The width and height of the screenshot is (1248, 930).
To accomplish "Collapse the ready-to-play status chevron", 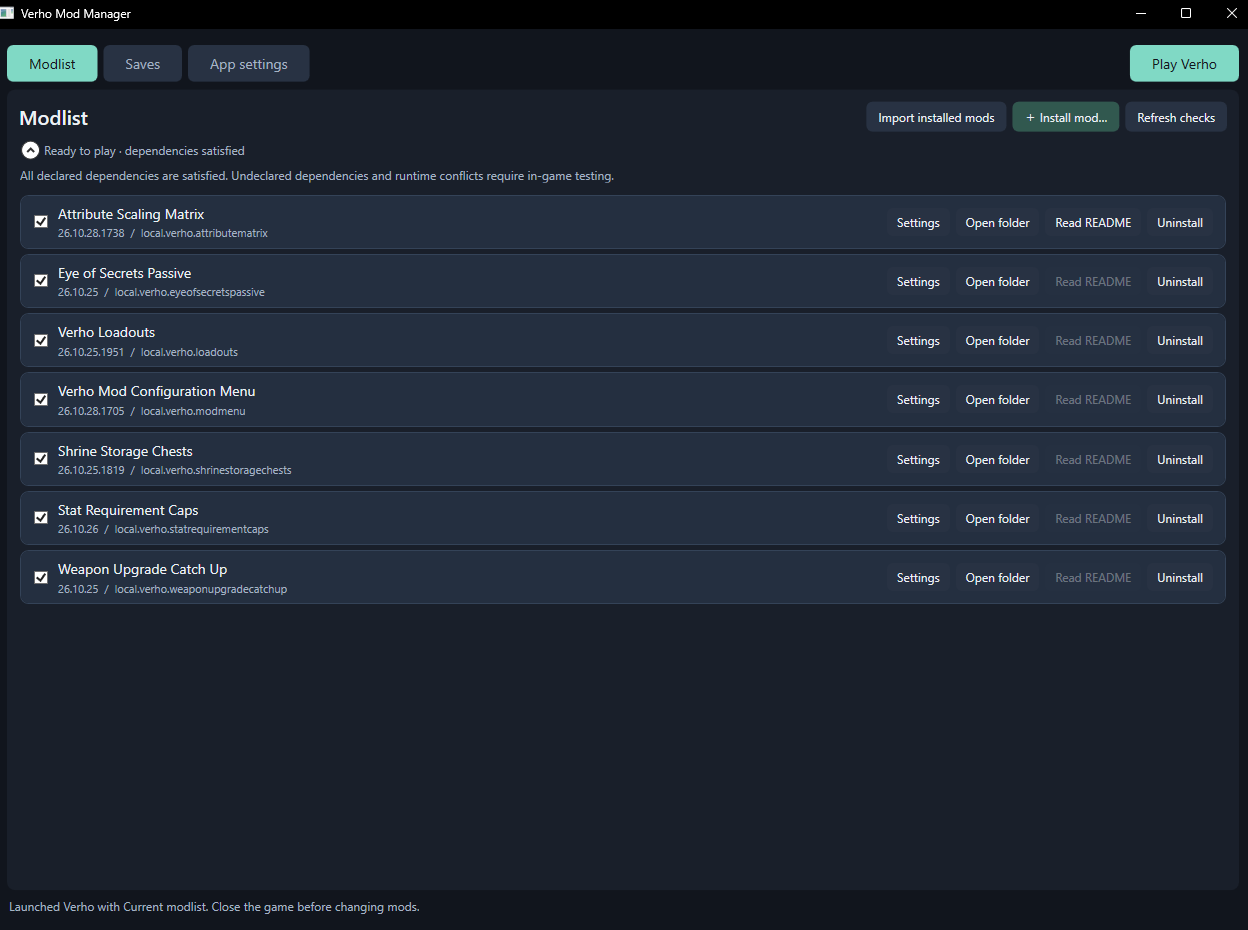I will (x=30, y=151).
